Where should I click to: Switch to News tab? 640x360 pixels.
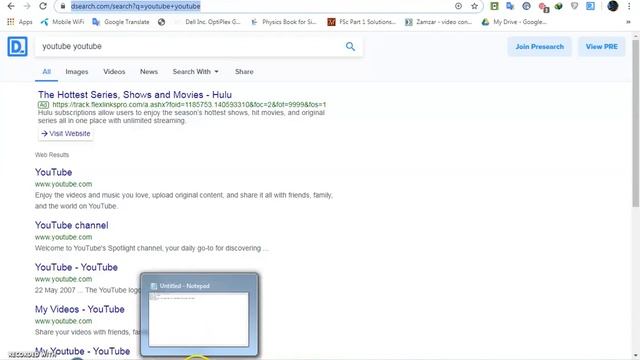[x=149, y=72]
